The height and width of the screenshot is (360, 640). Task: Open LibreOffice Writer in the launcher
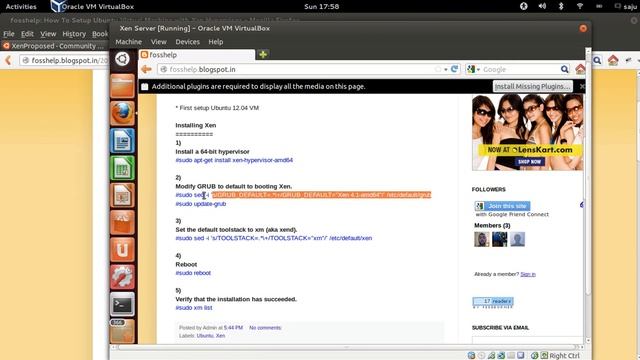pos(122,140)
